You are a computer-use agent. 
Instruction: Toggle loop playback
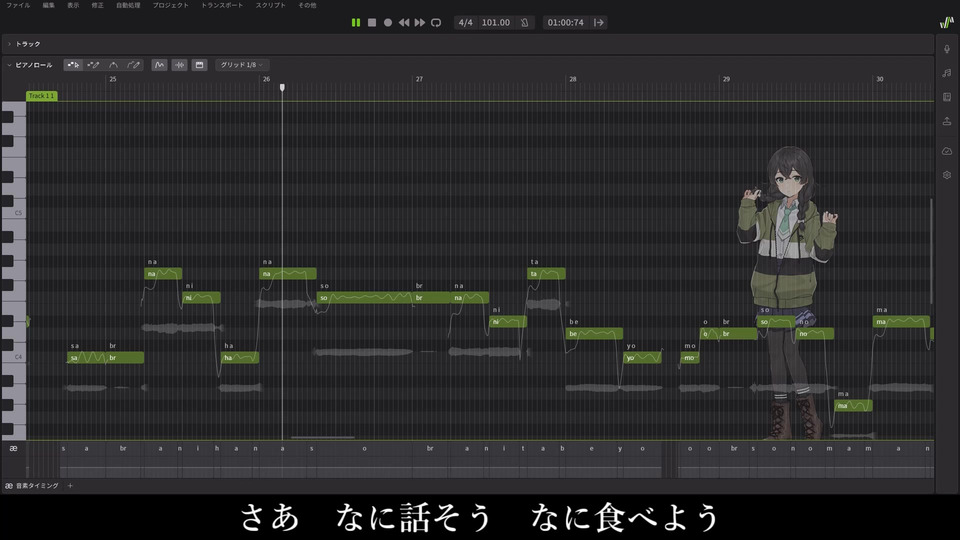pyautogui.click(x=436, y=23)
